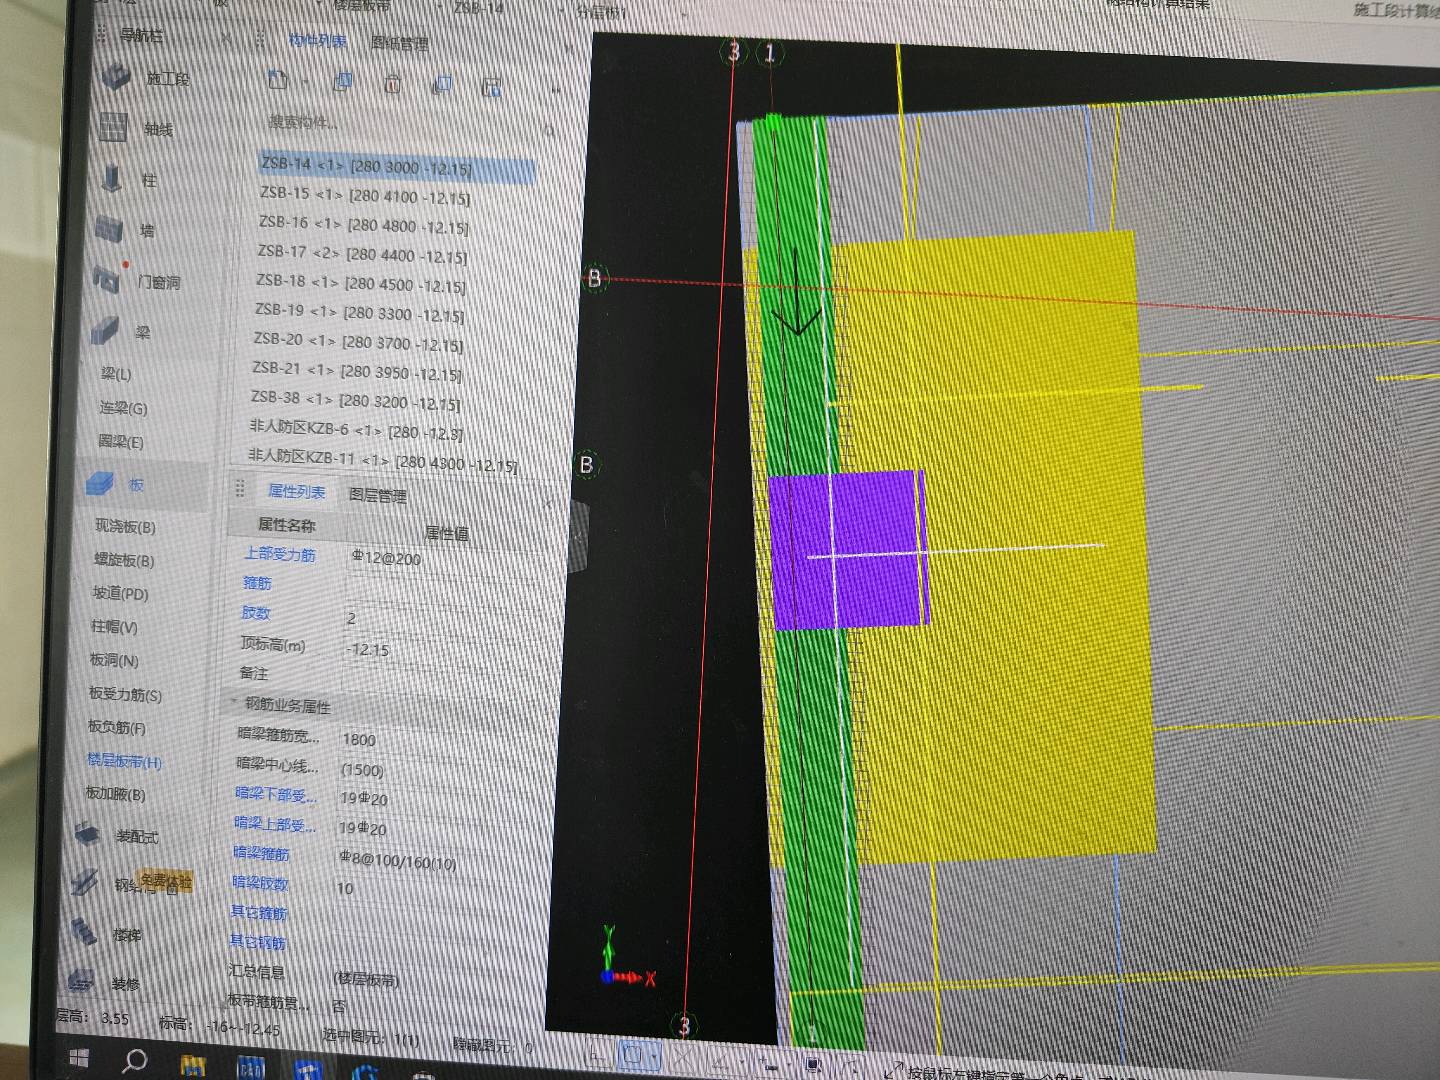Click the cross-line tool in bottom toolbar
This screenshot has width=1440, height=1080.
click(x=684, y=1056)
